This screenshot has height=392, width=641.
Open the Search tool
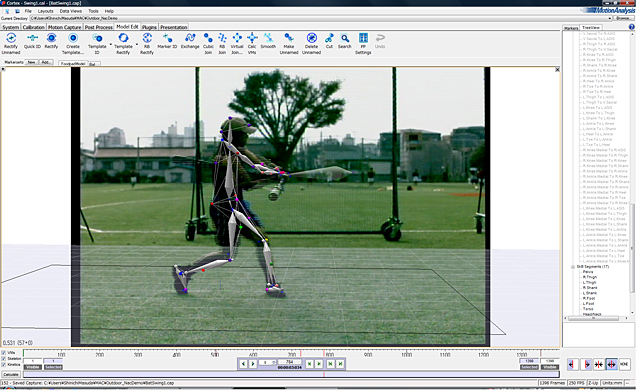345,38
